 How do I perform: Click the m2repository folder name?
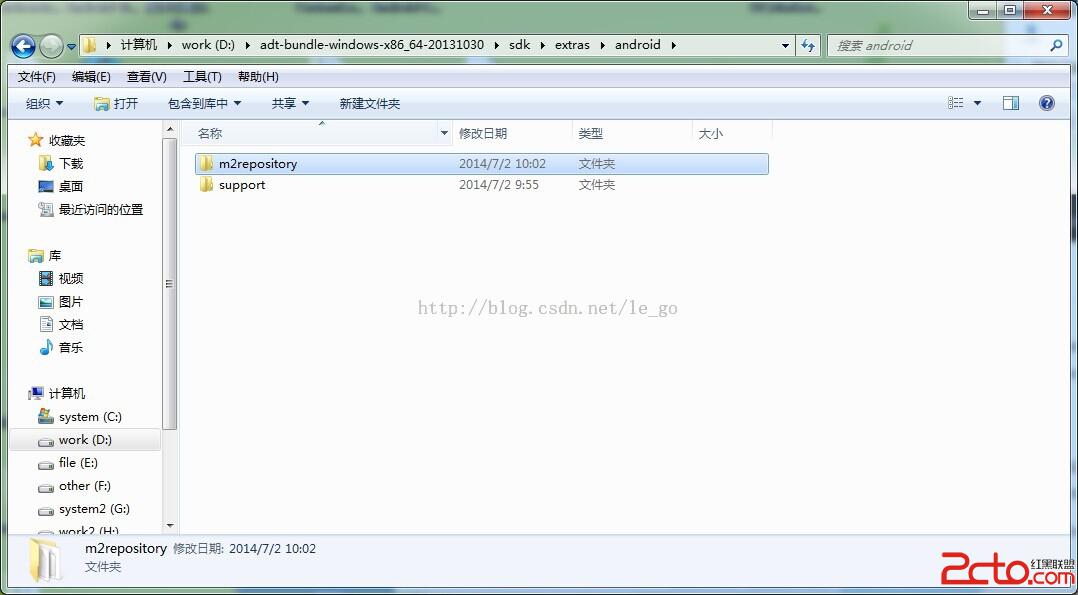point(258,164)
